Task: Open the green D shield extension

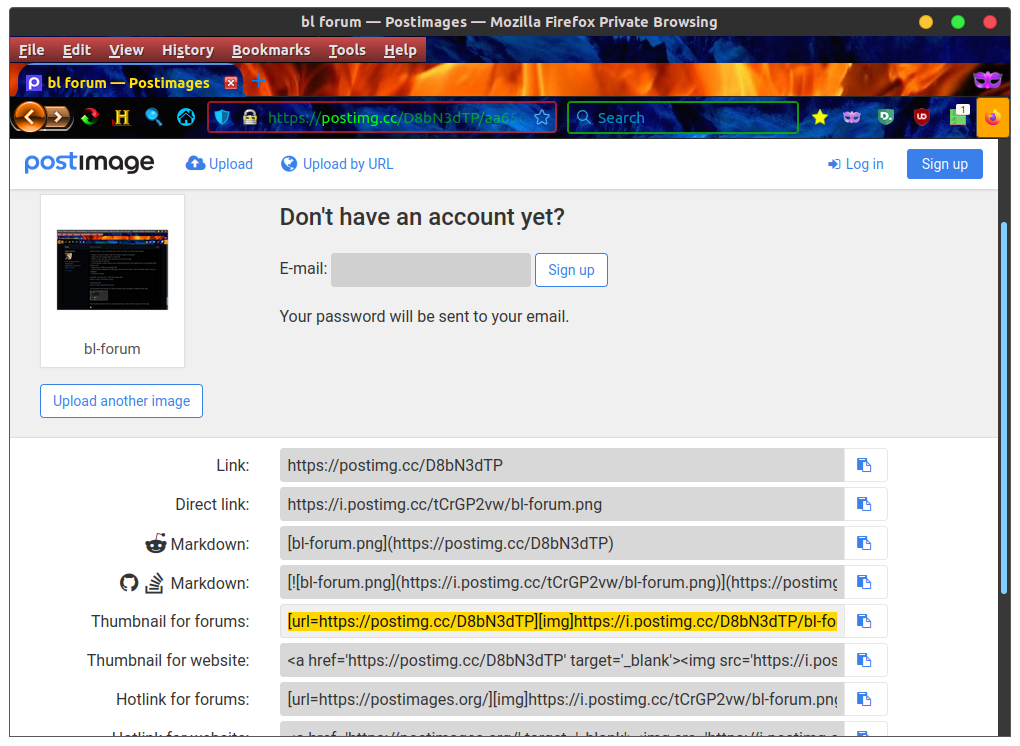Action: pyautogui.click(x=886, y=117)
